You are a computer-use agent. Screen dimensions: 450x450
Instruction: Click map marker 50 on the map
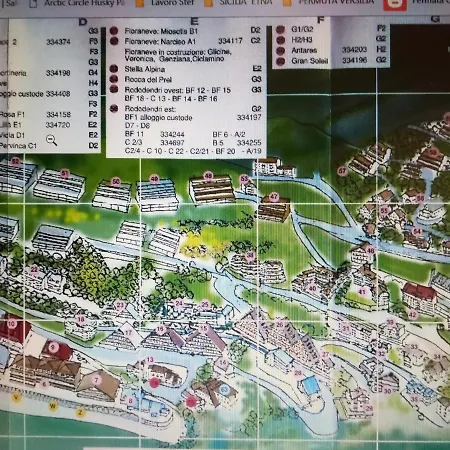coord(116,181)
